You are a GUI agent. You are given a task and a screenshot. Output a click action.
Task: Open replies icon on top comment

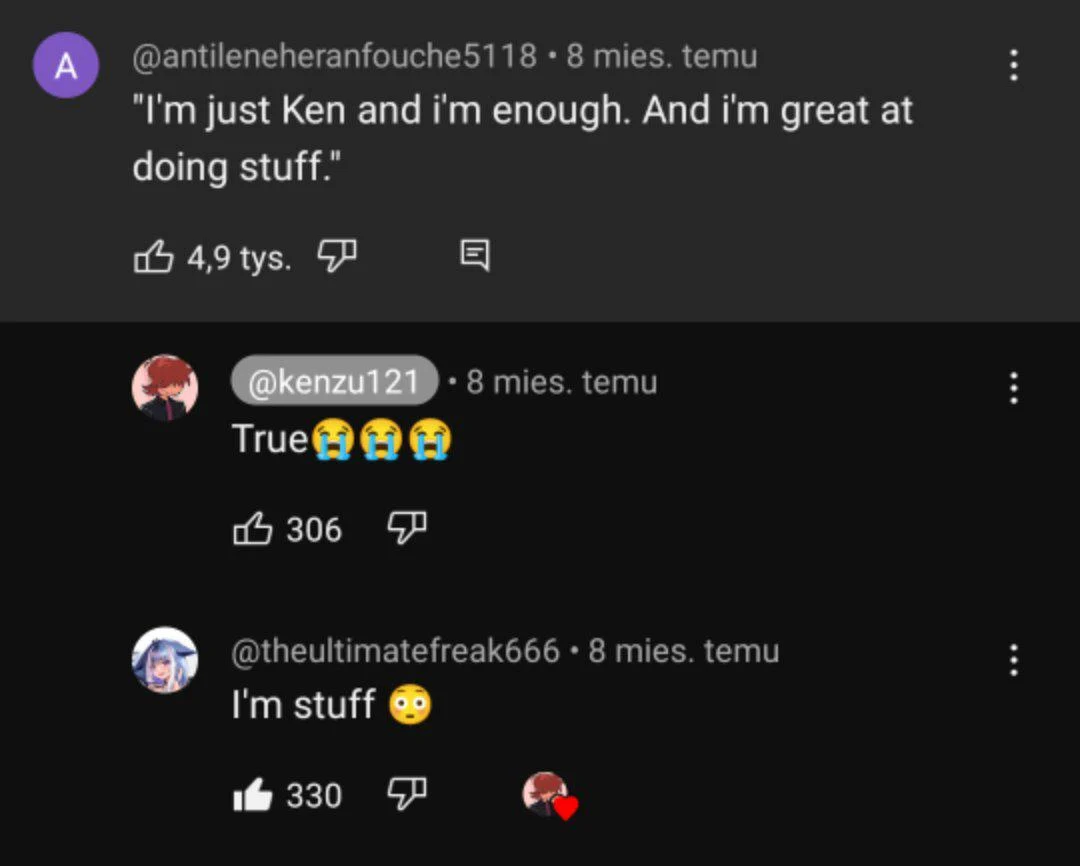(x=475, y=256)
